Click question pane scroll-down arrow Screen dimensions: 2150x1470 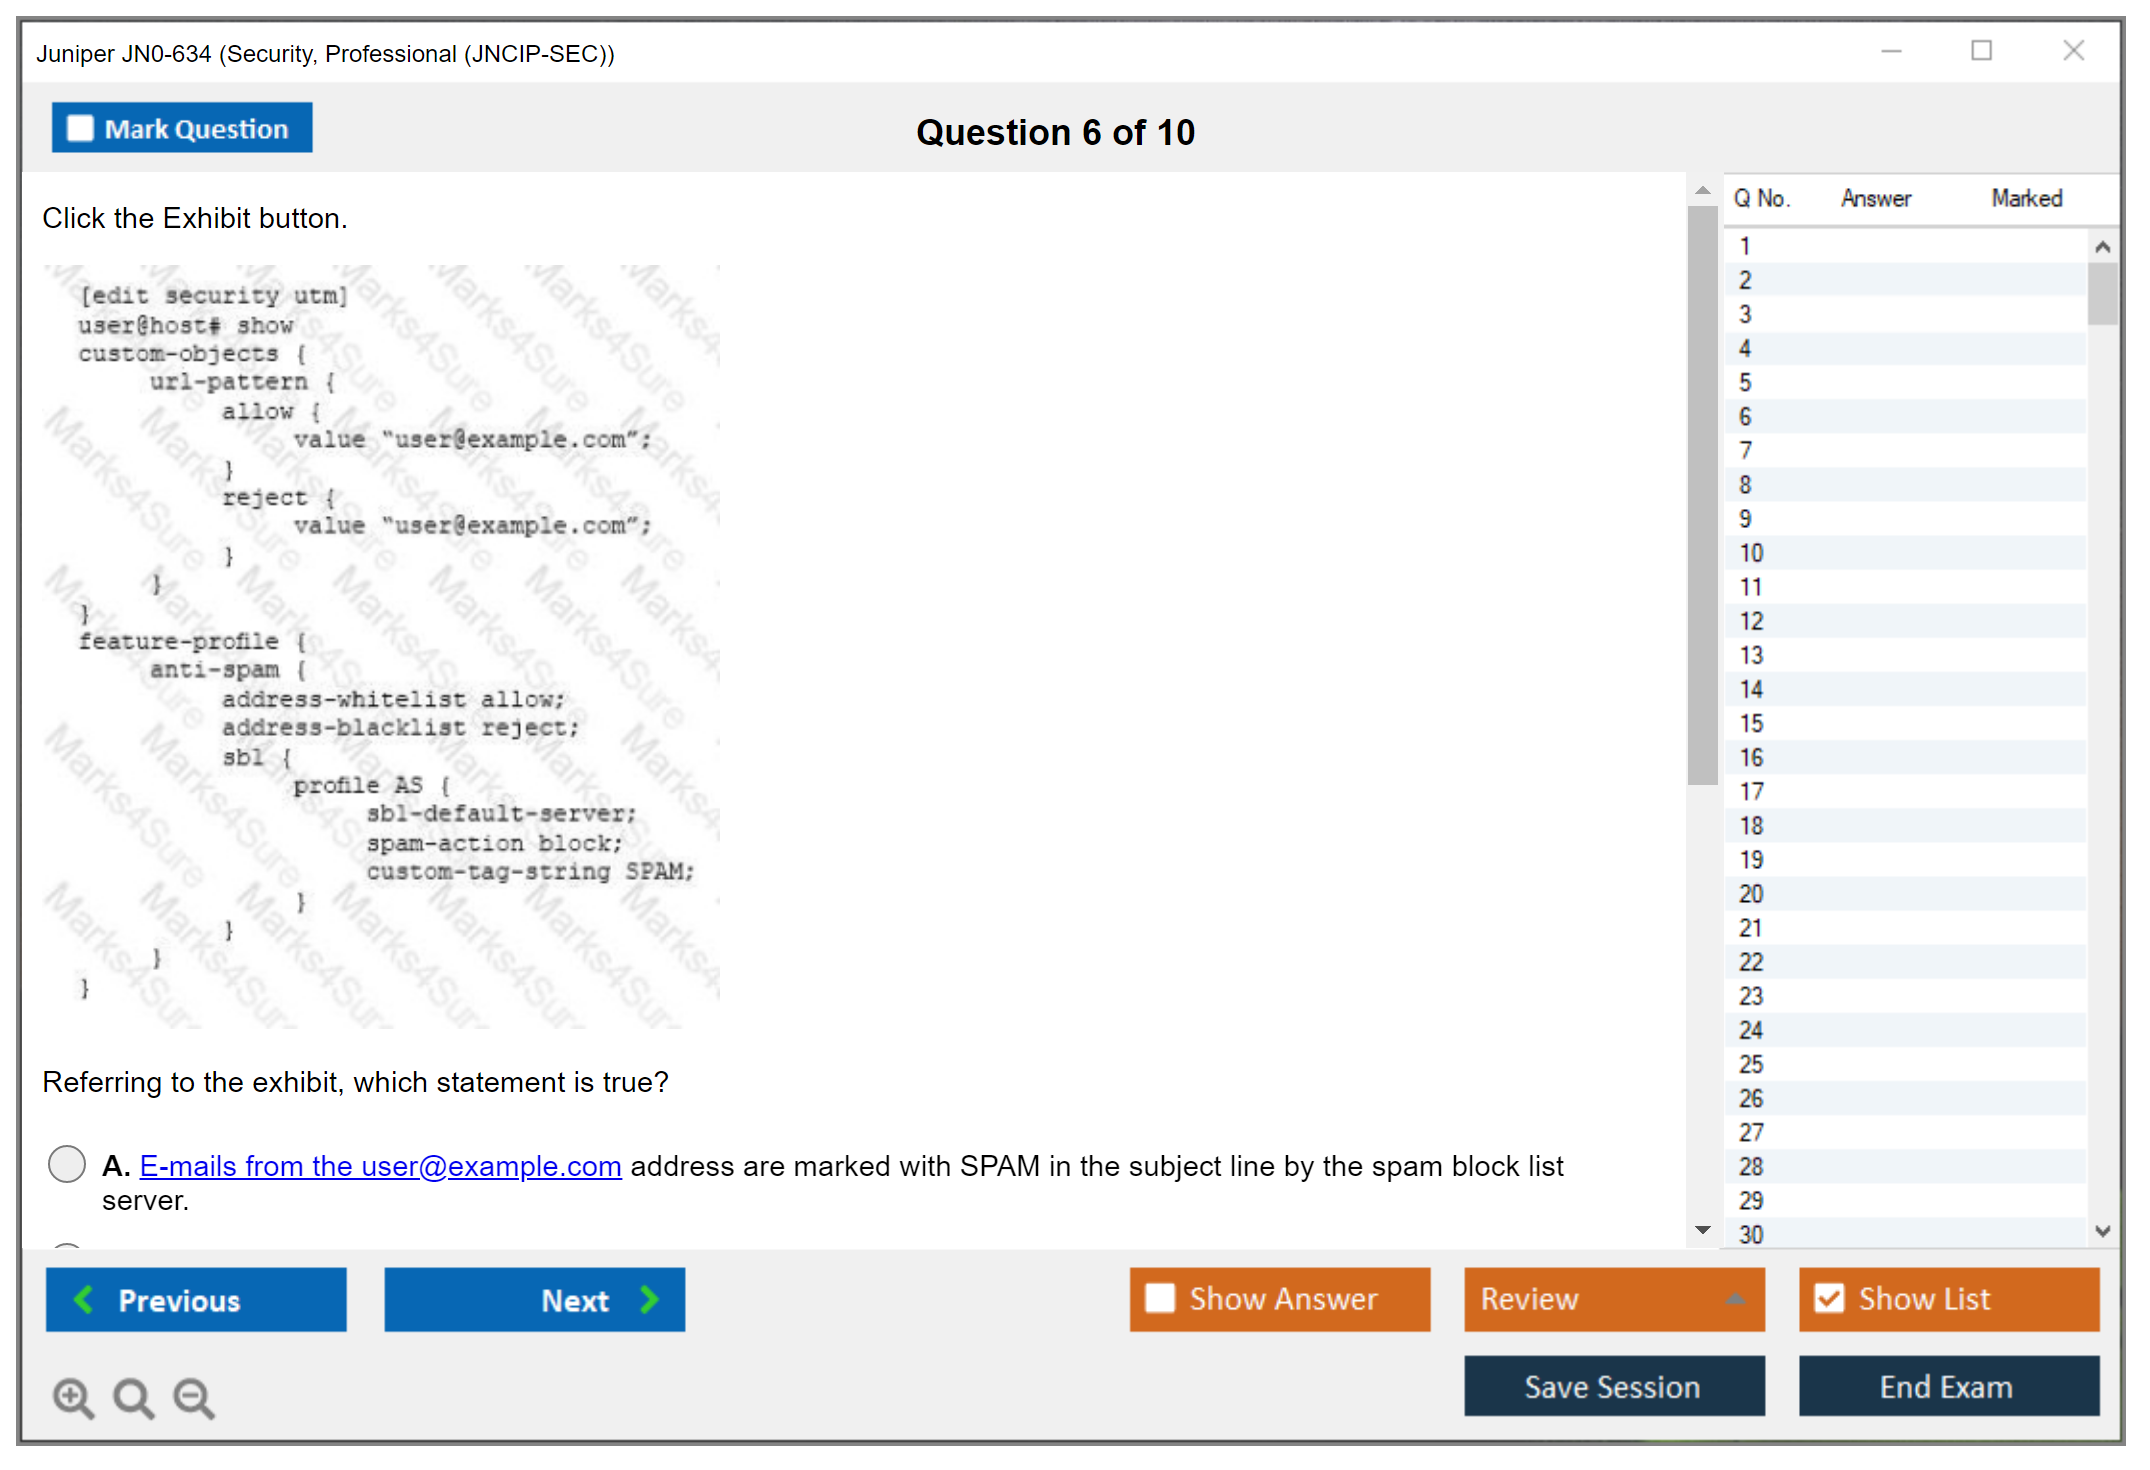pos(1703,1229)
